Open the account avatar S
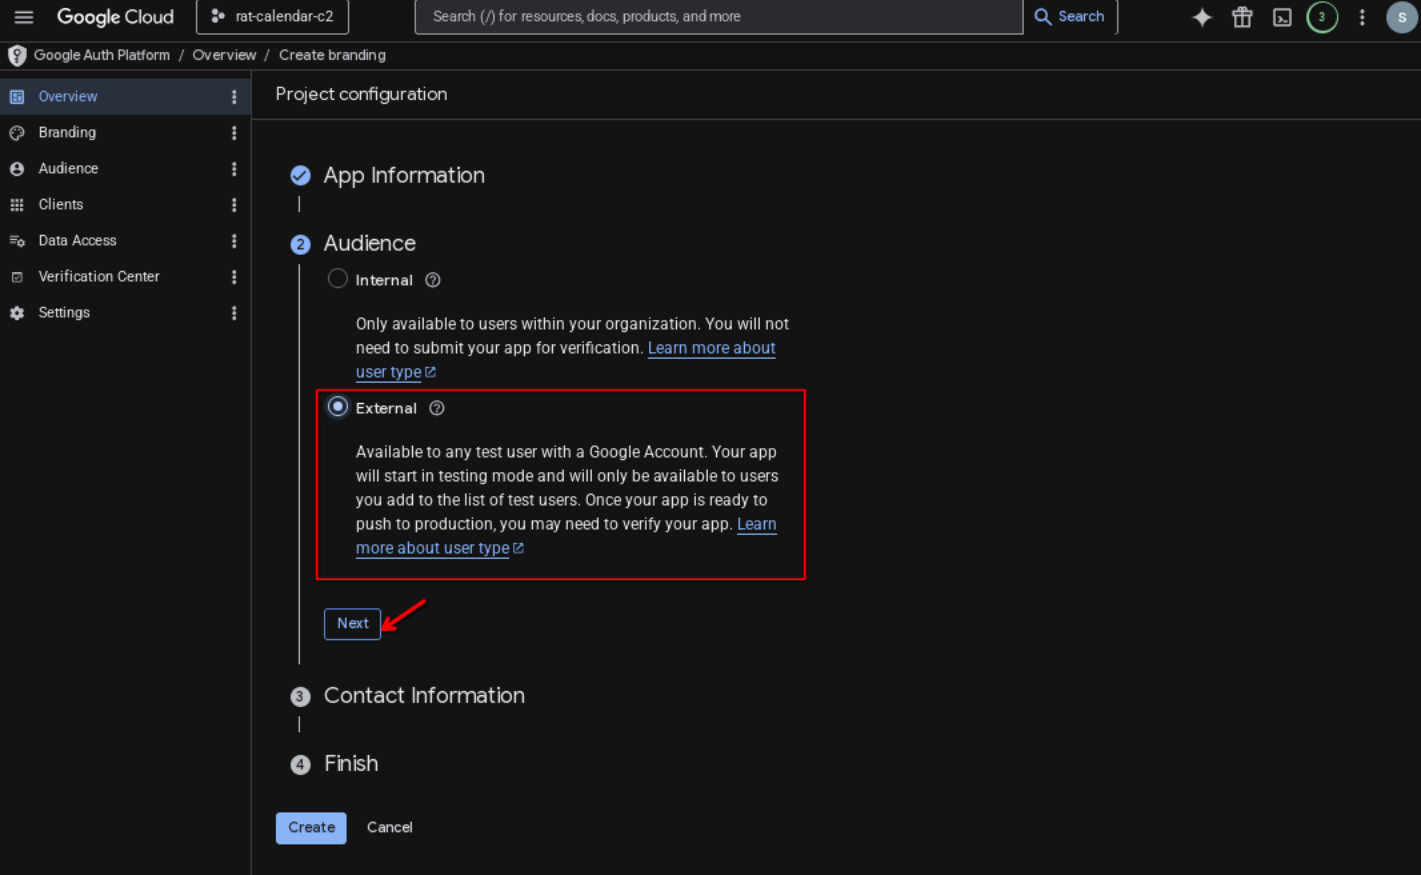 coord(1402,17)
